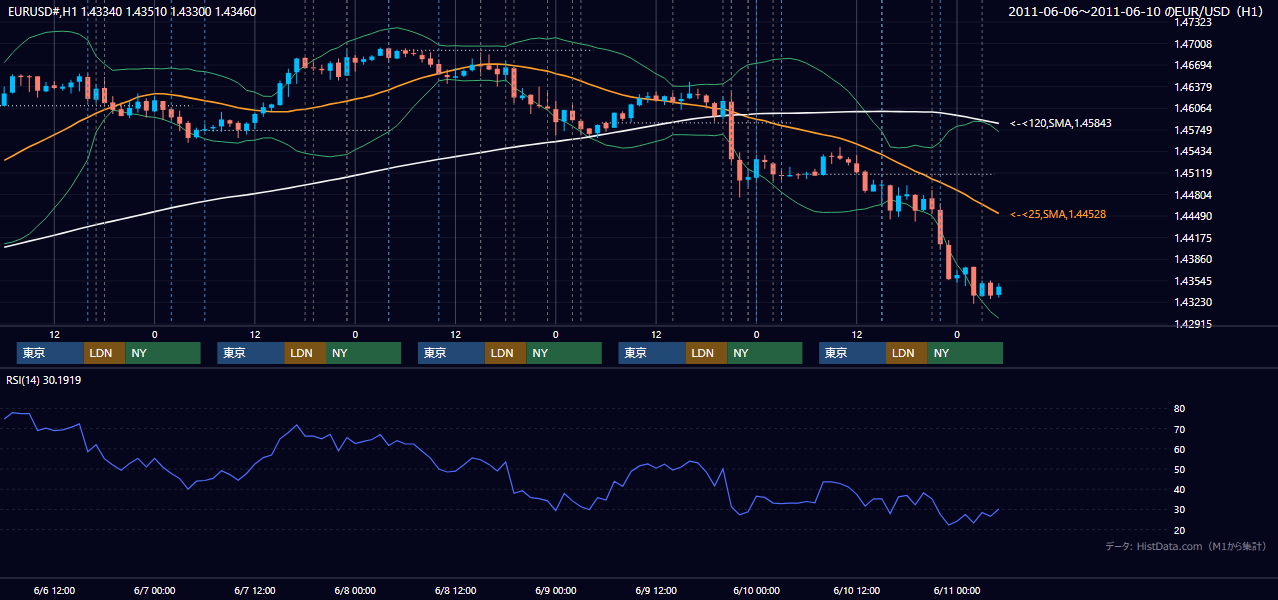The width and height of the screenshot is (1278, 600).
Task: Pick RSI scale level 50
Action: [1179, 469]
